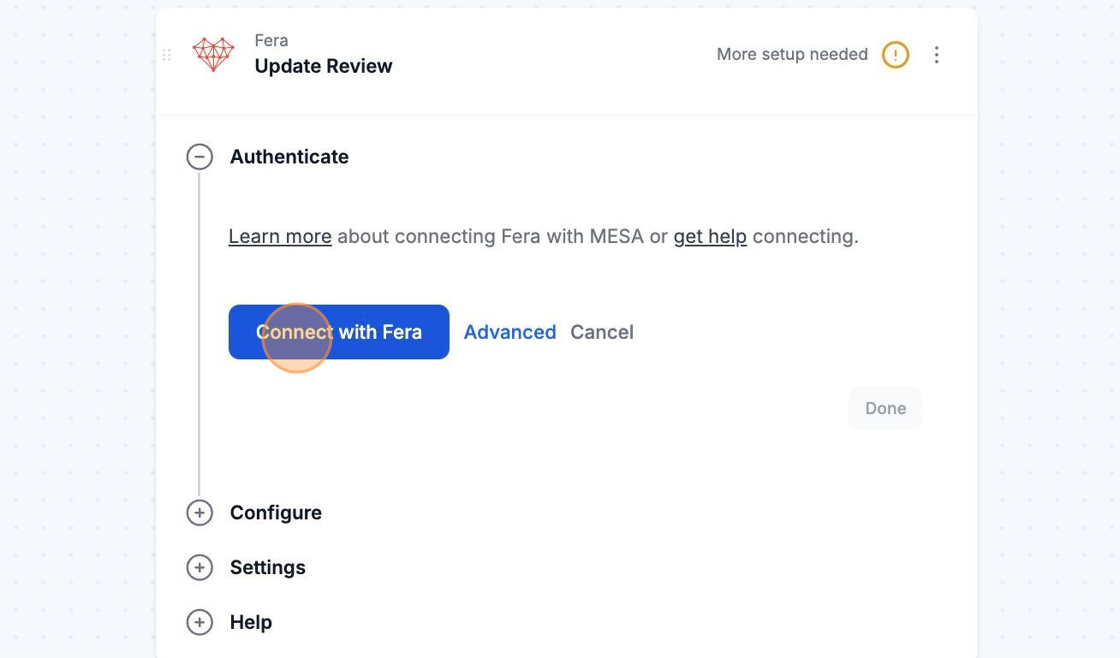Image resolution: width=1120 pixels, height=658 pixels.
Task: Expand Settings using its plus icon
Action: click(200, 568)
